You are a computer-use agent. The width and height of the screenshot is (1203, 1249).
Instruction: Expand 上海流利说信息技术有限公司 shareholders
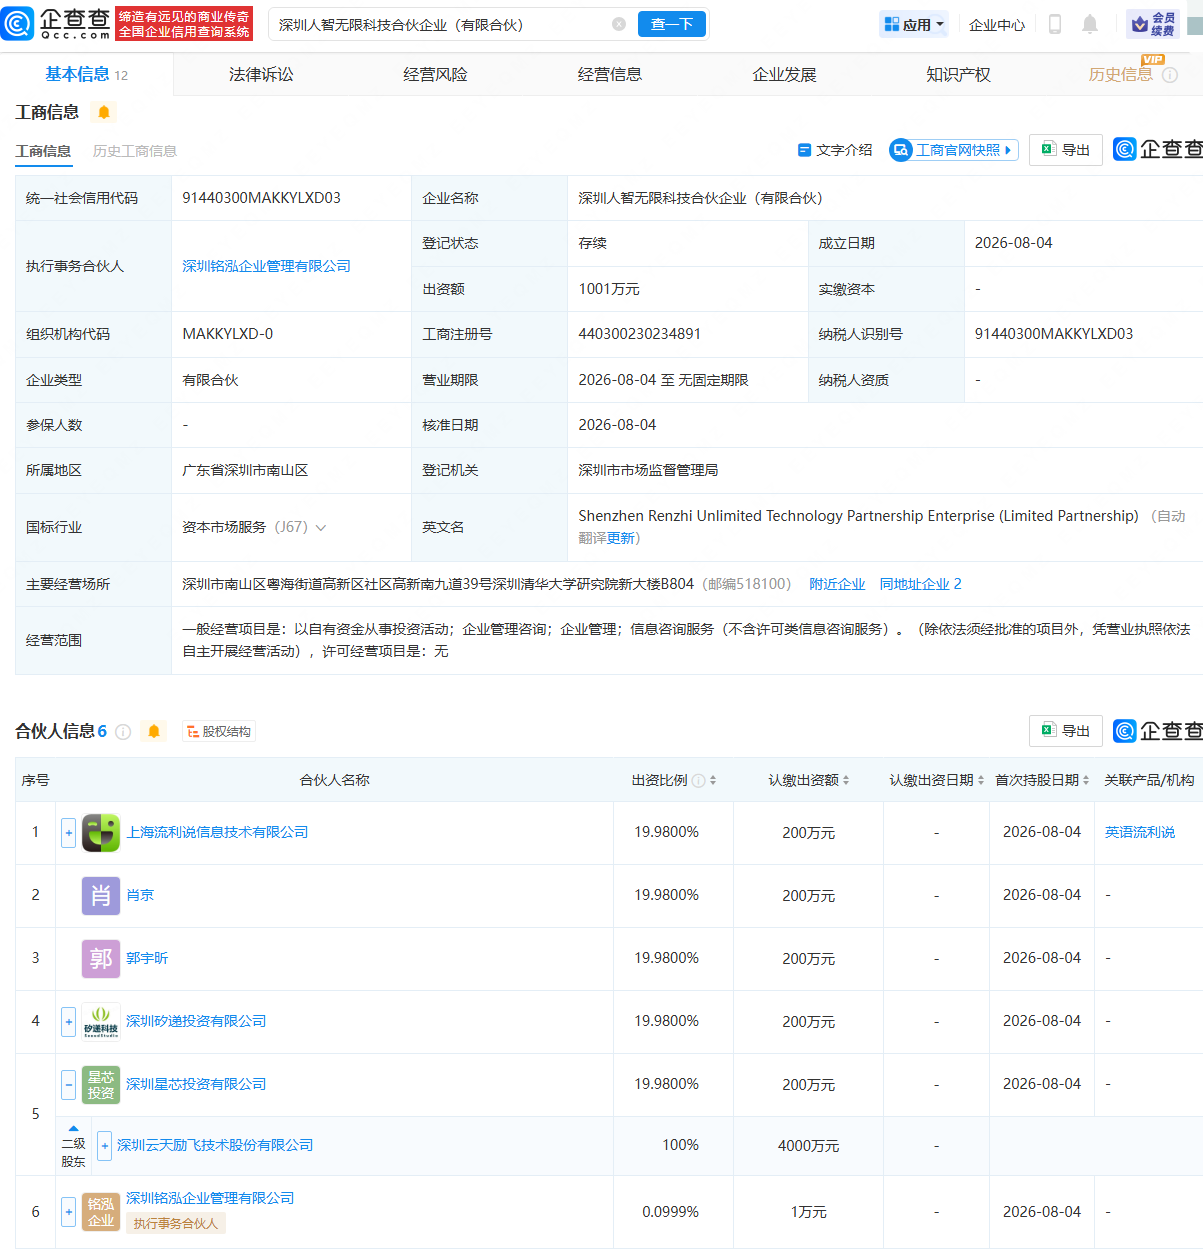coord(68,832)
